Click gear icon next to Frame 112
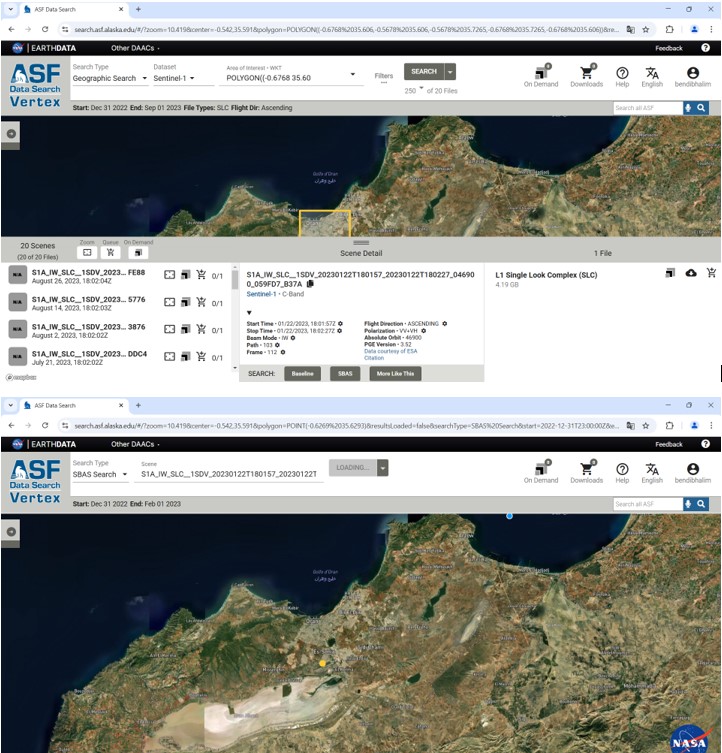 pos(283,352)
